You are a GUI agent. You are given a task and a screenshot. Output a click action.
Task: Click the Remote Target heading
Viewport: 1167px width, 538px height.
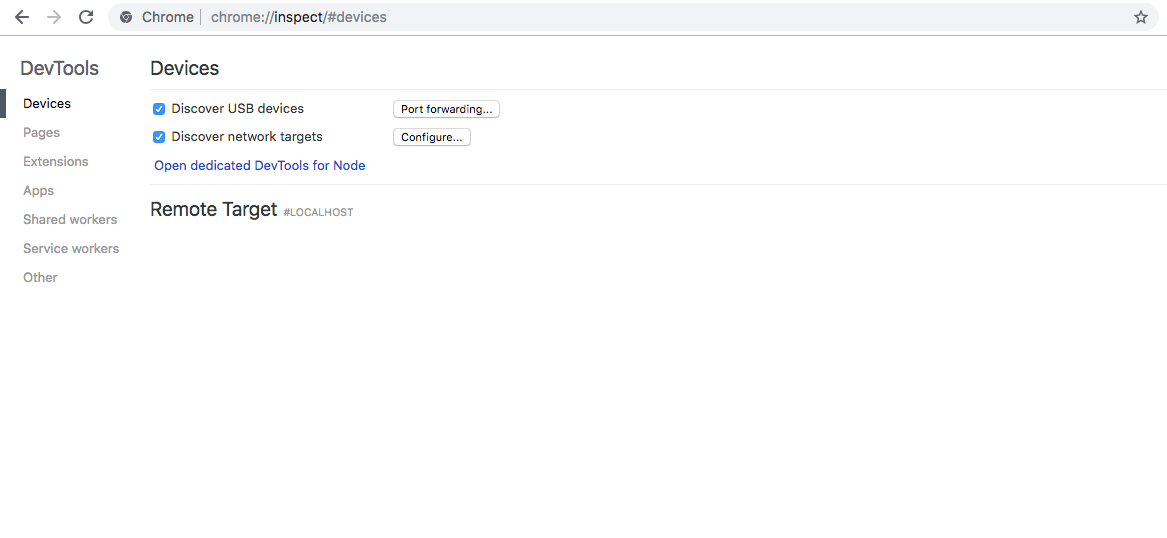(214, 210)
